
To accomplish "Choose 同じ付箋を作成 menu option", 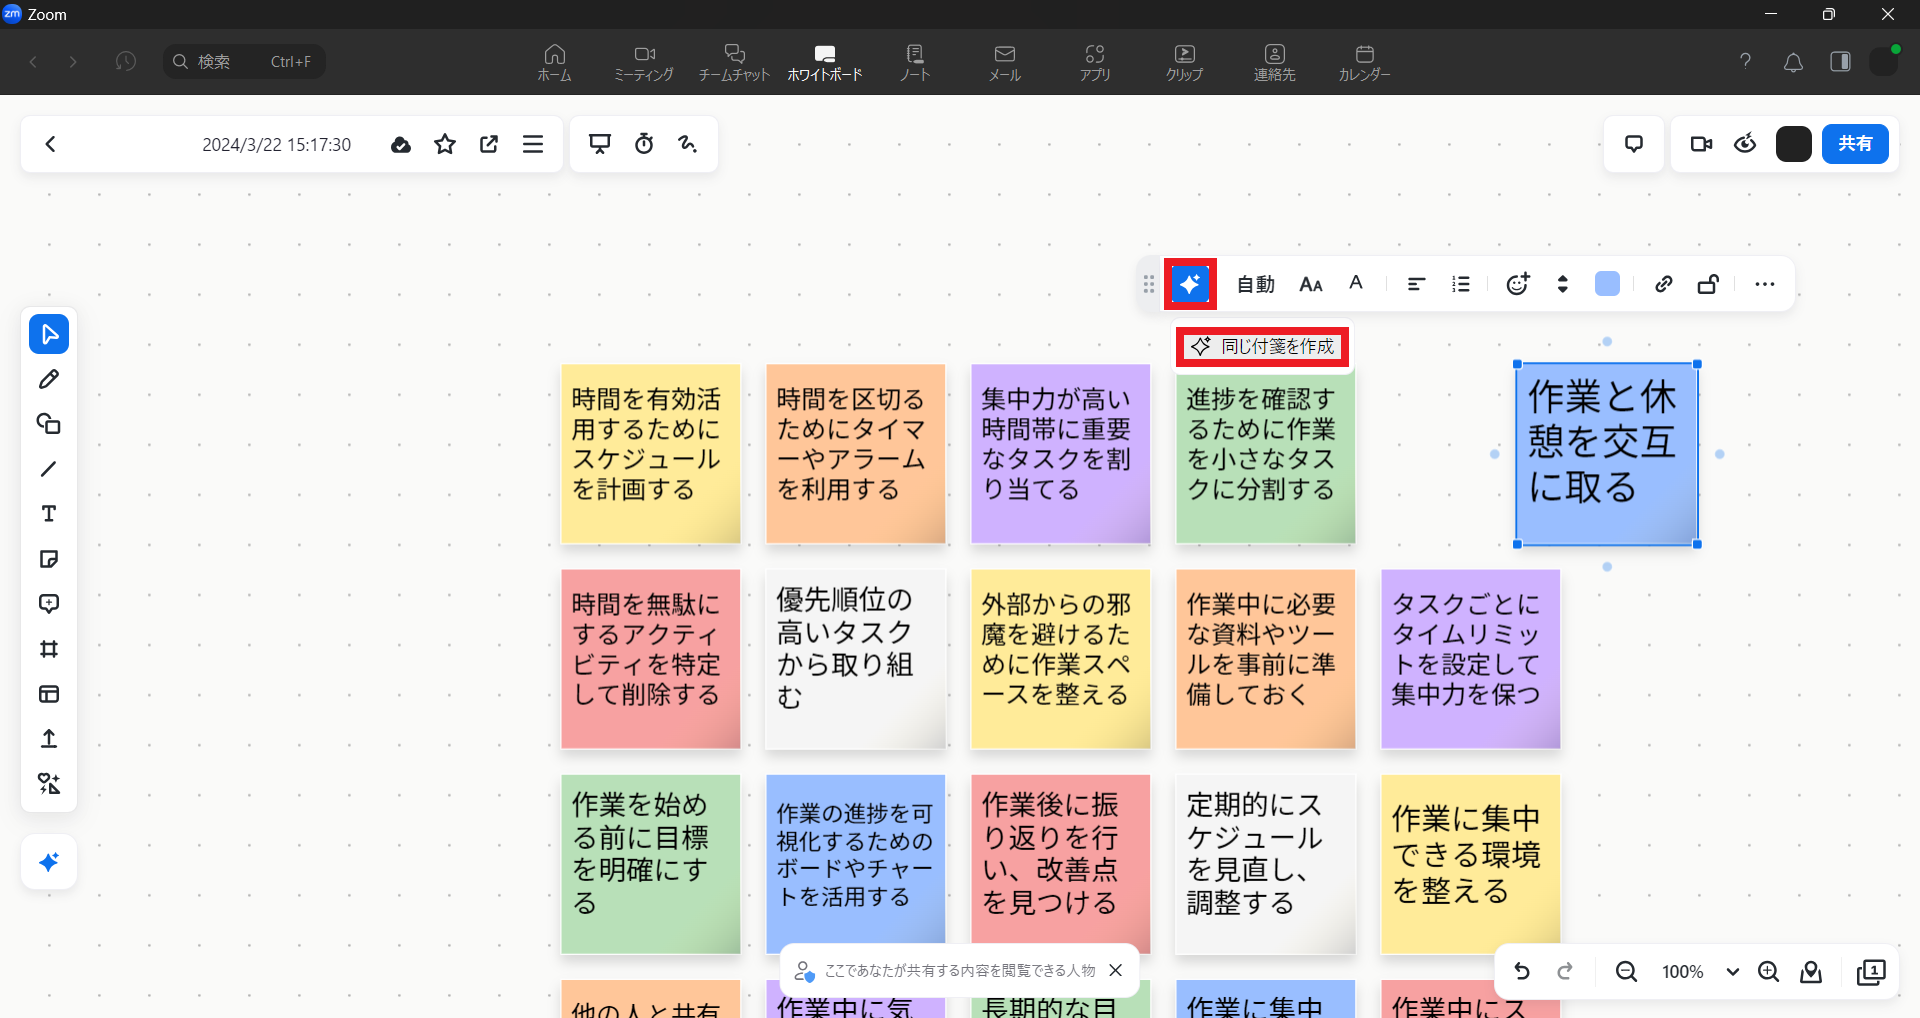I will tap(1263, 346).
